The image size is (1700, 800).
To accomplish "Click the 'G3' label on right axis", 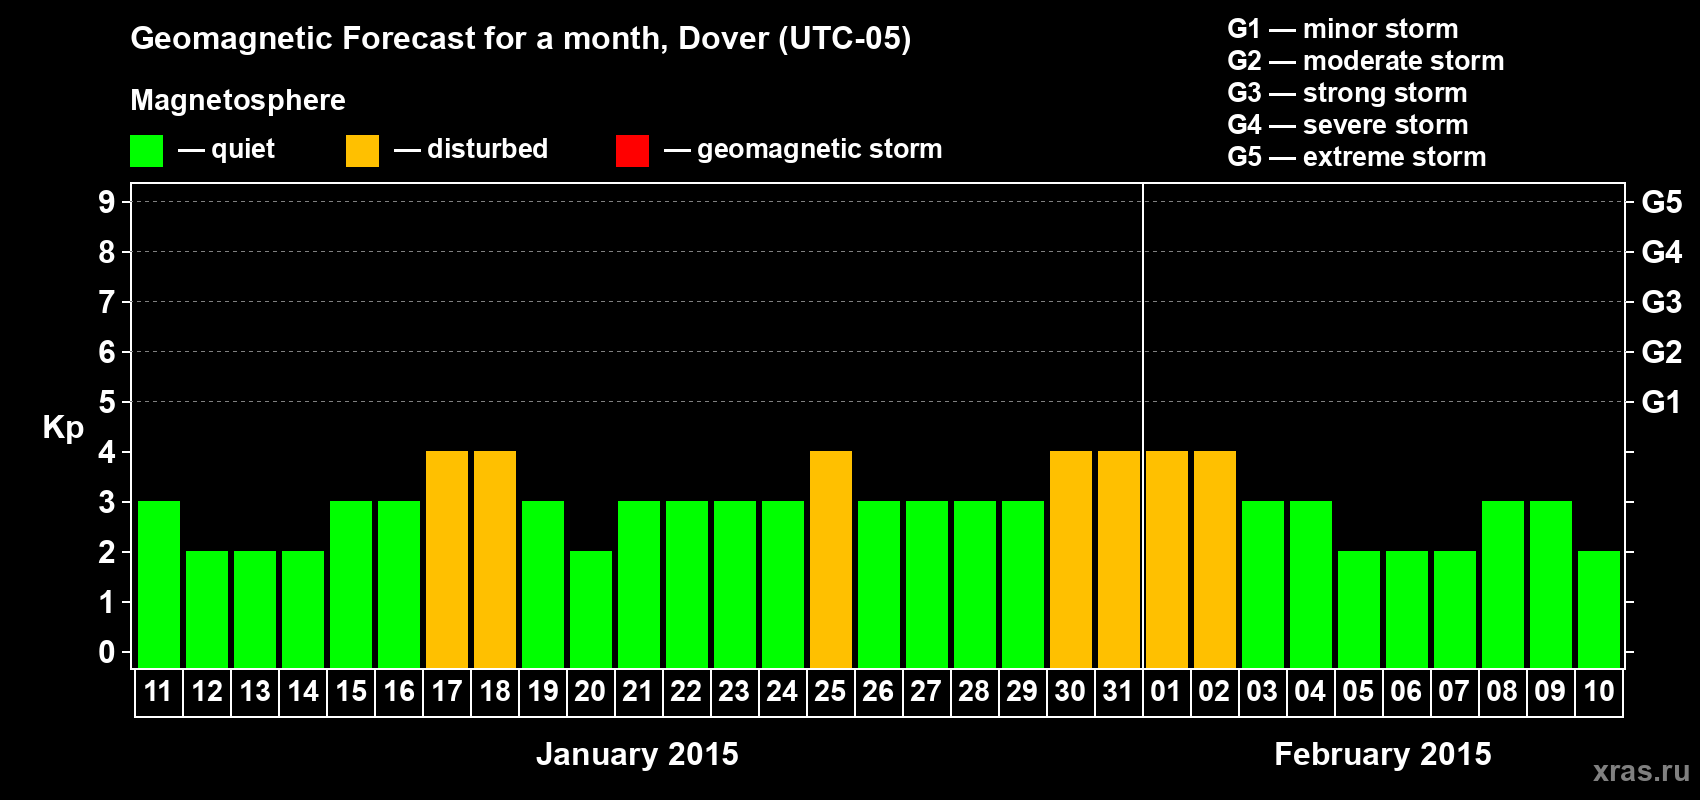I will (x=1662, y=302).
